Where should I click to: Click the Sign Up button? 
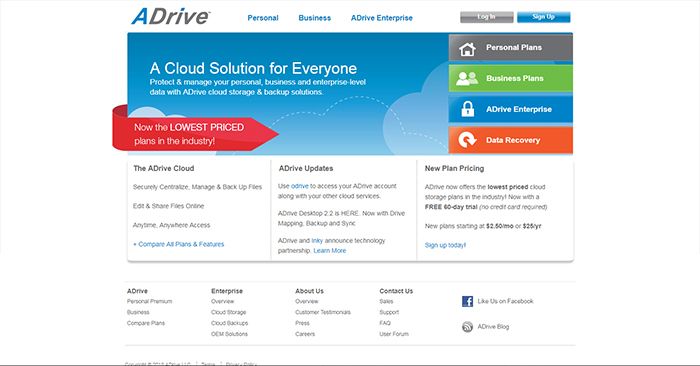click(544, 17)
